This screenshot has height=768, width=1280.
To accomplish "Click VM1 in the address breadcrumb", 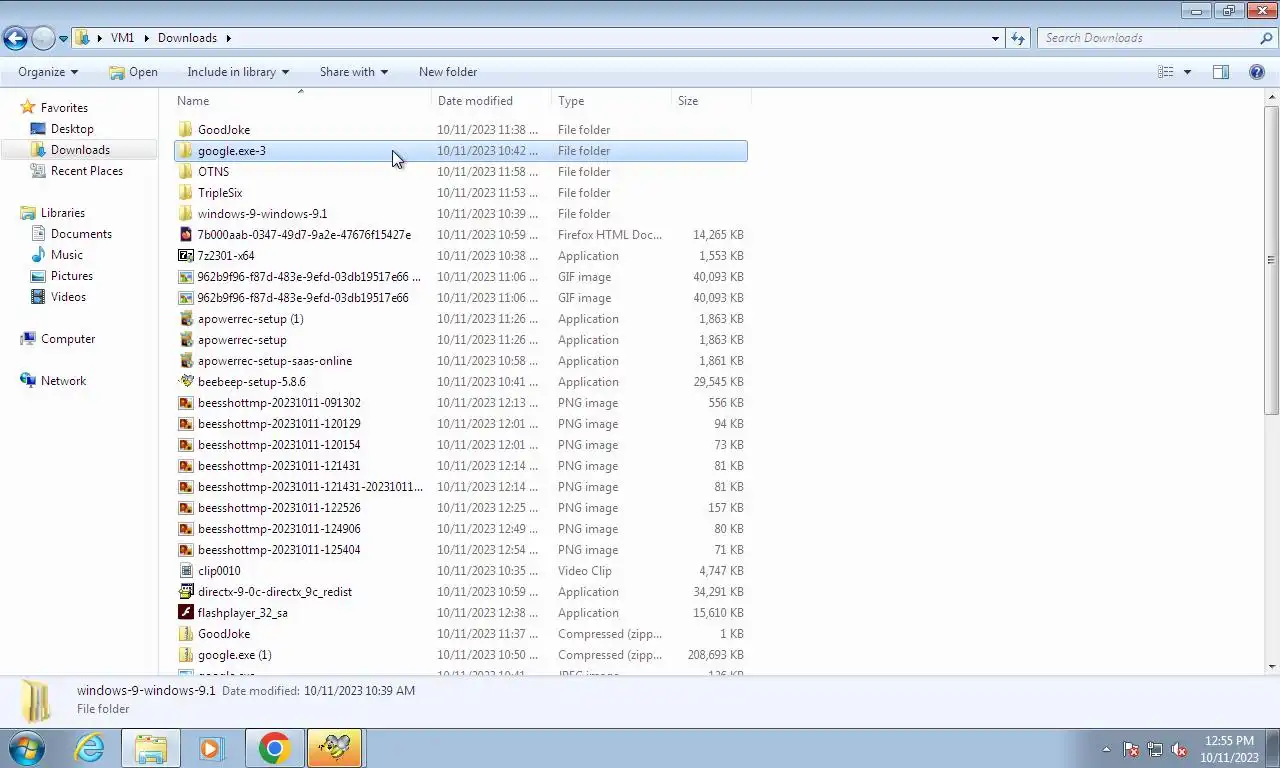I will [x=122, y=38].
